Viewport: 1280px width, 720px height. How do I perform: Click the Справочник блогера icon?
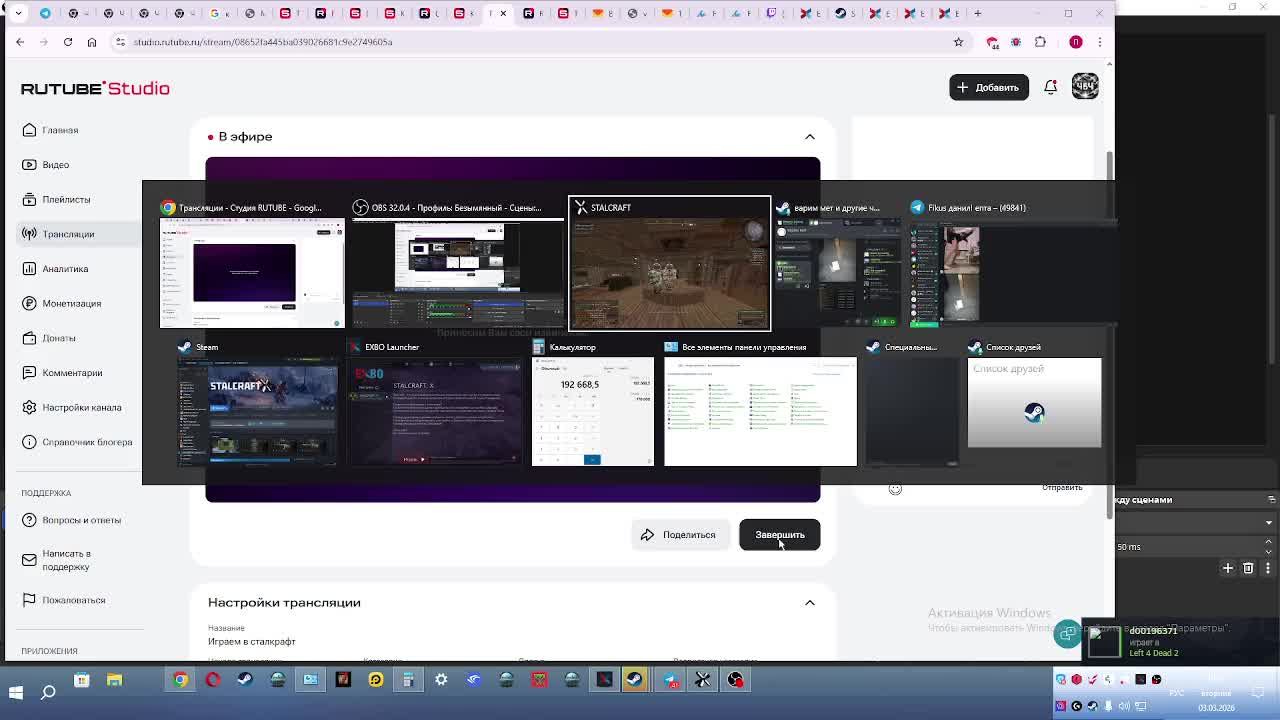point(29,442)
